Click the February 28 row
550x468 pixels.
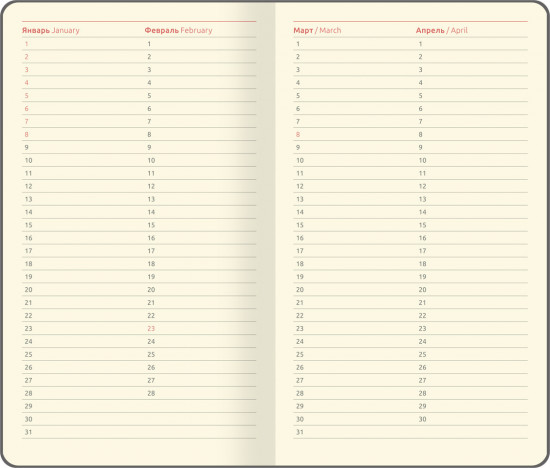[x=200, y=393]
